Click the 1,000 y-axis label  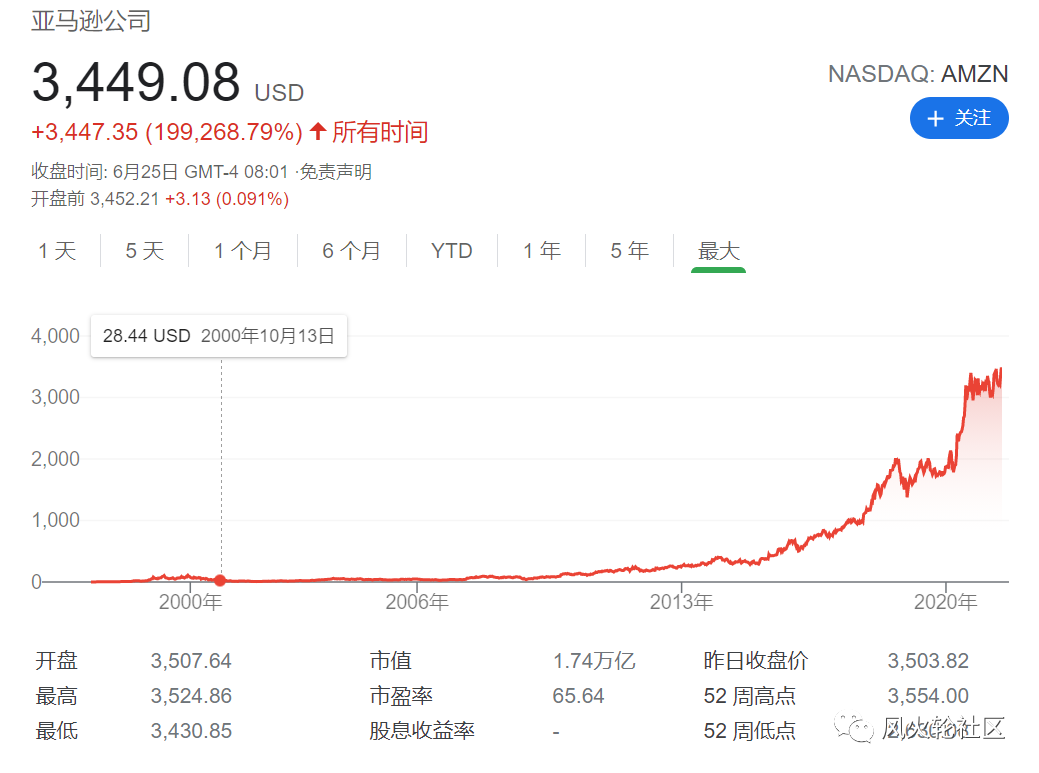56,520
